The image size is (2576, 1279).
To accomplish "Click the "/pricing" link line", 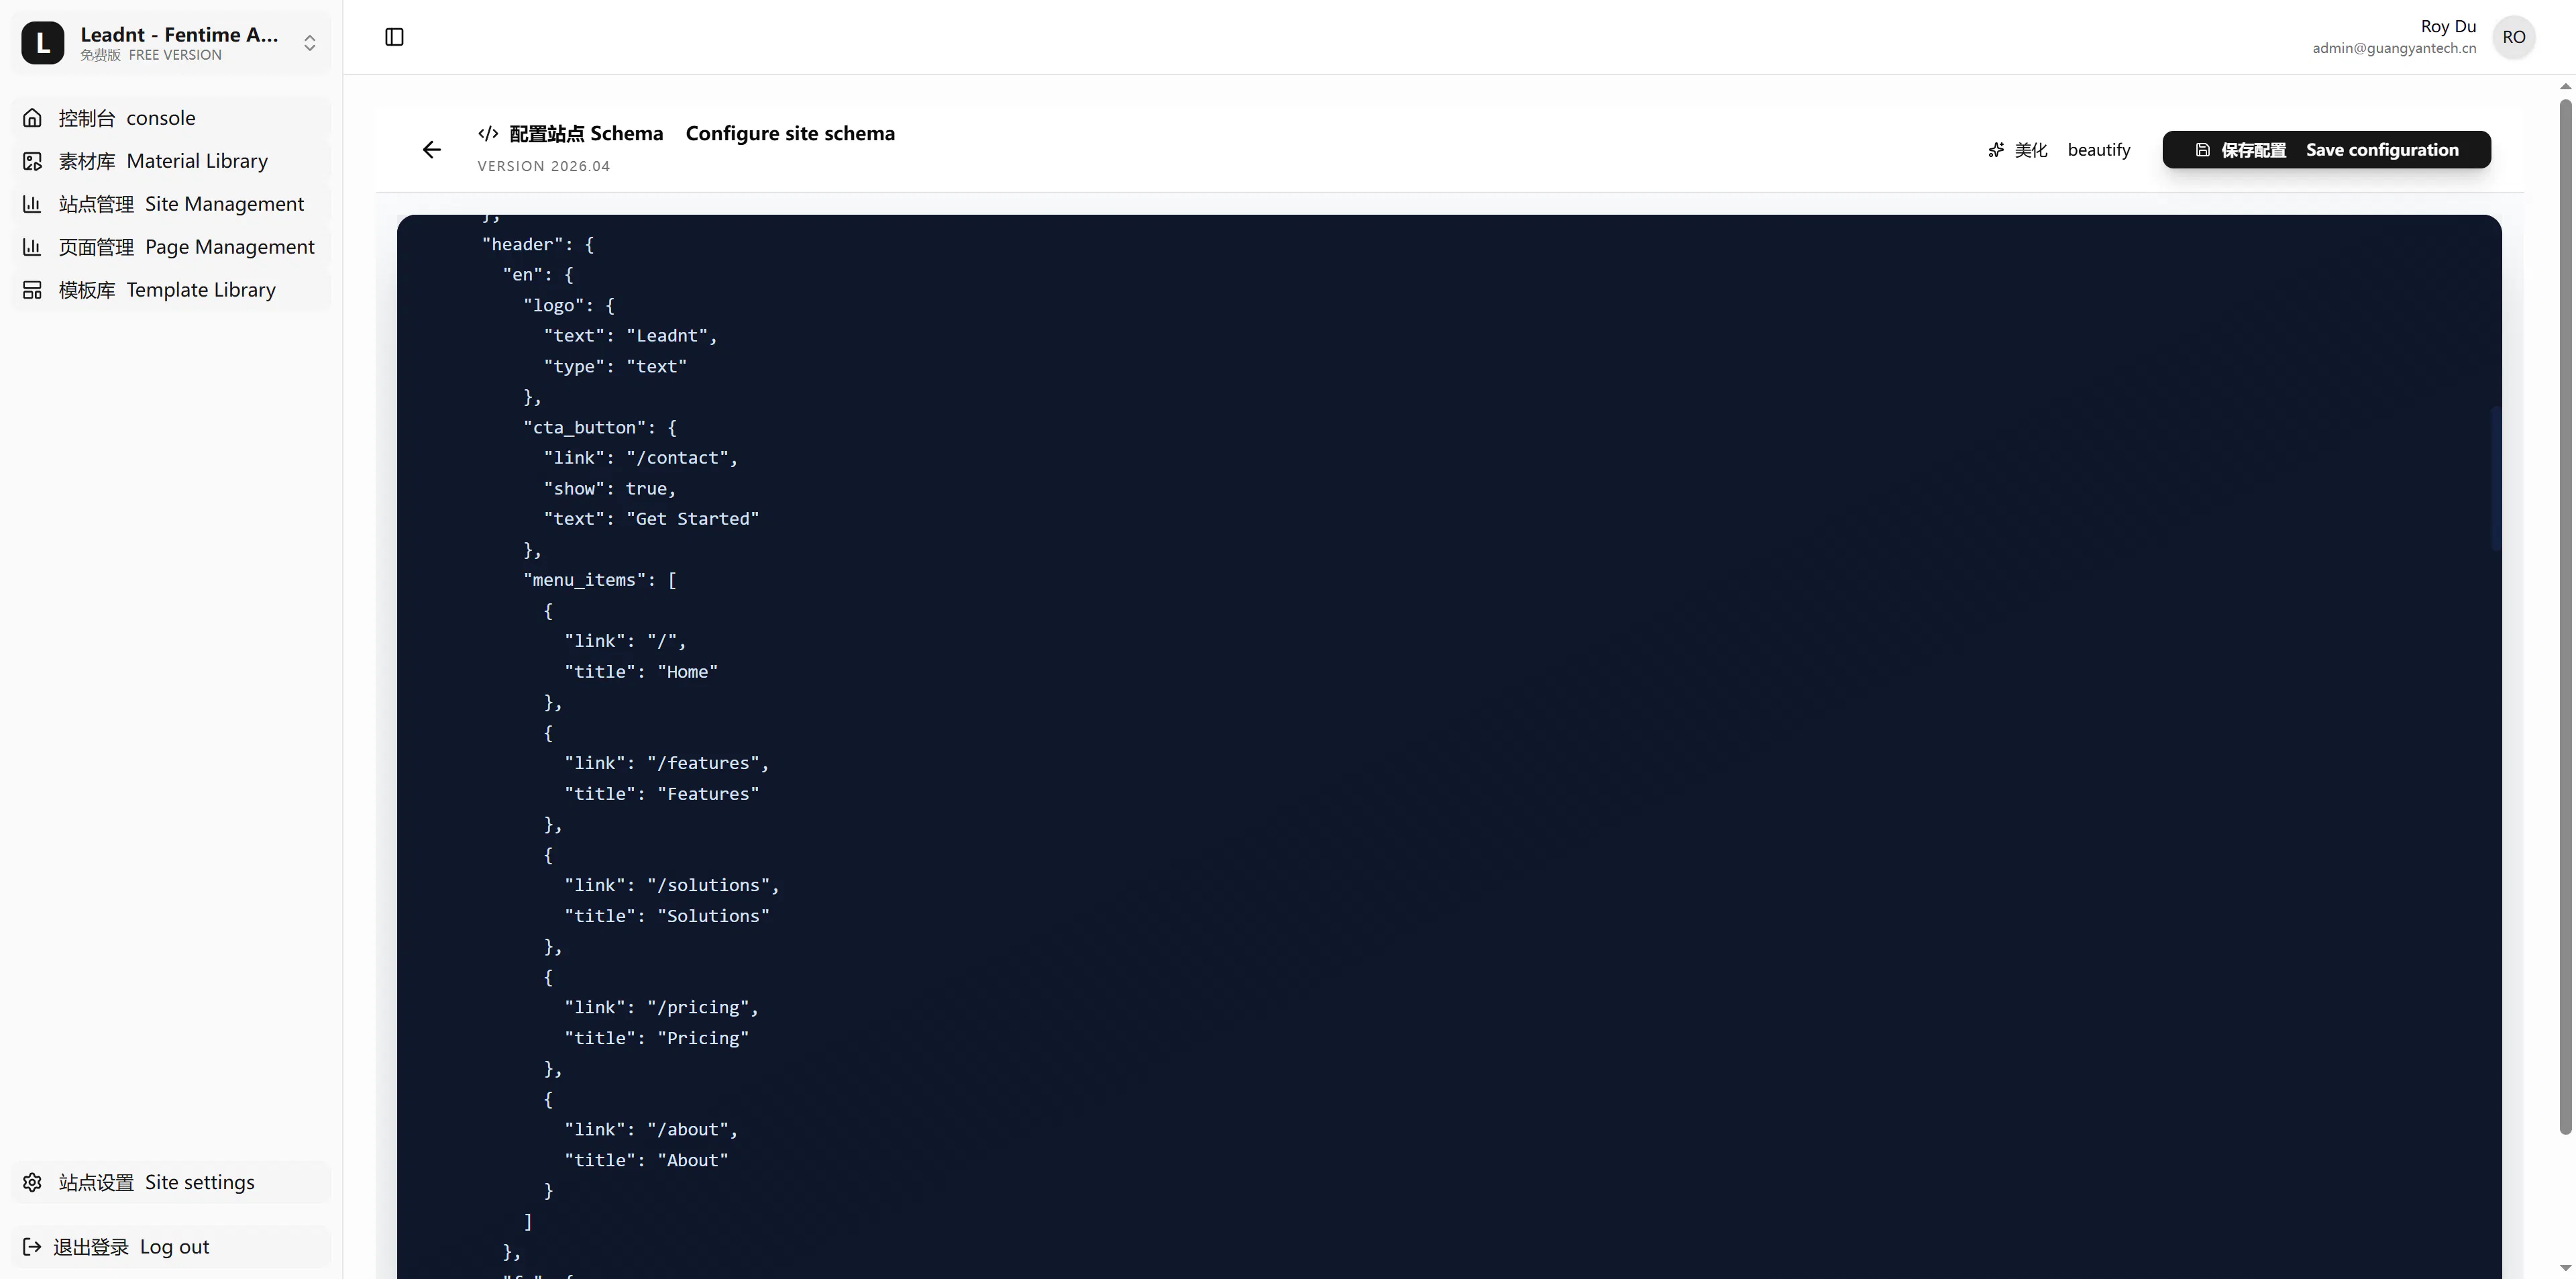I will click(662, 1007).
